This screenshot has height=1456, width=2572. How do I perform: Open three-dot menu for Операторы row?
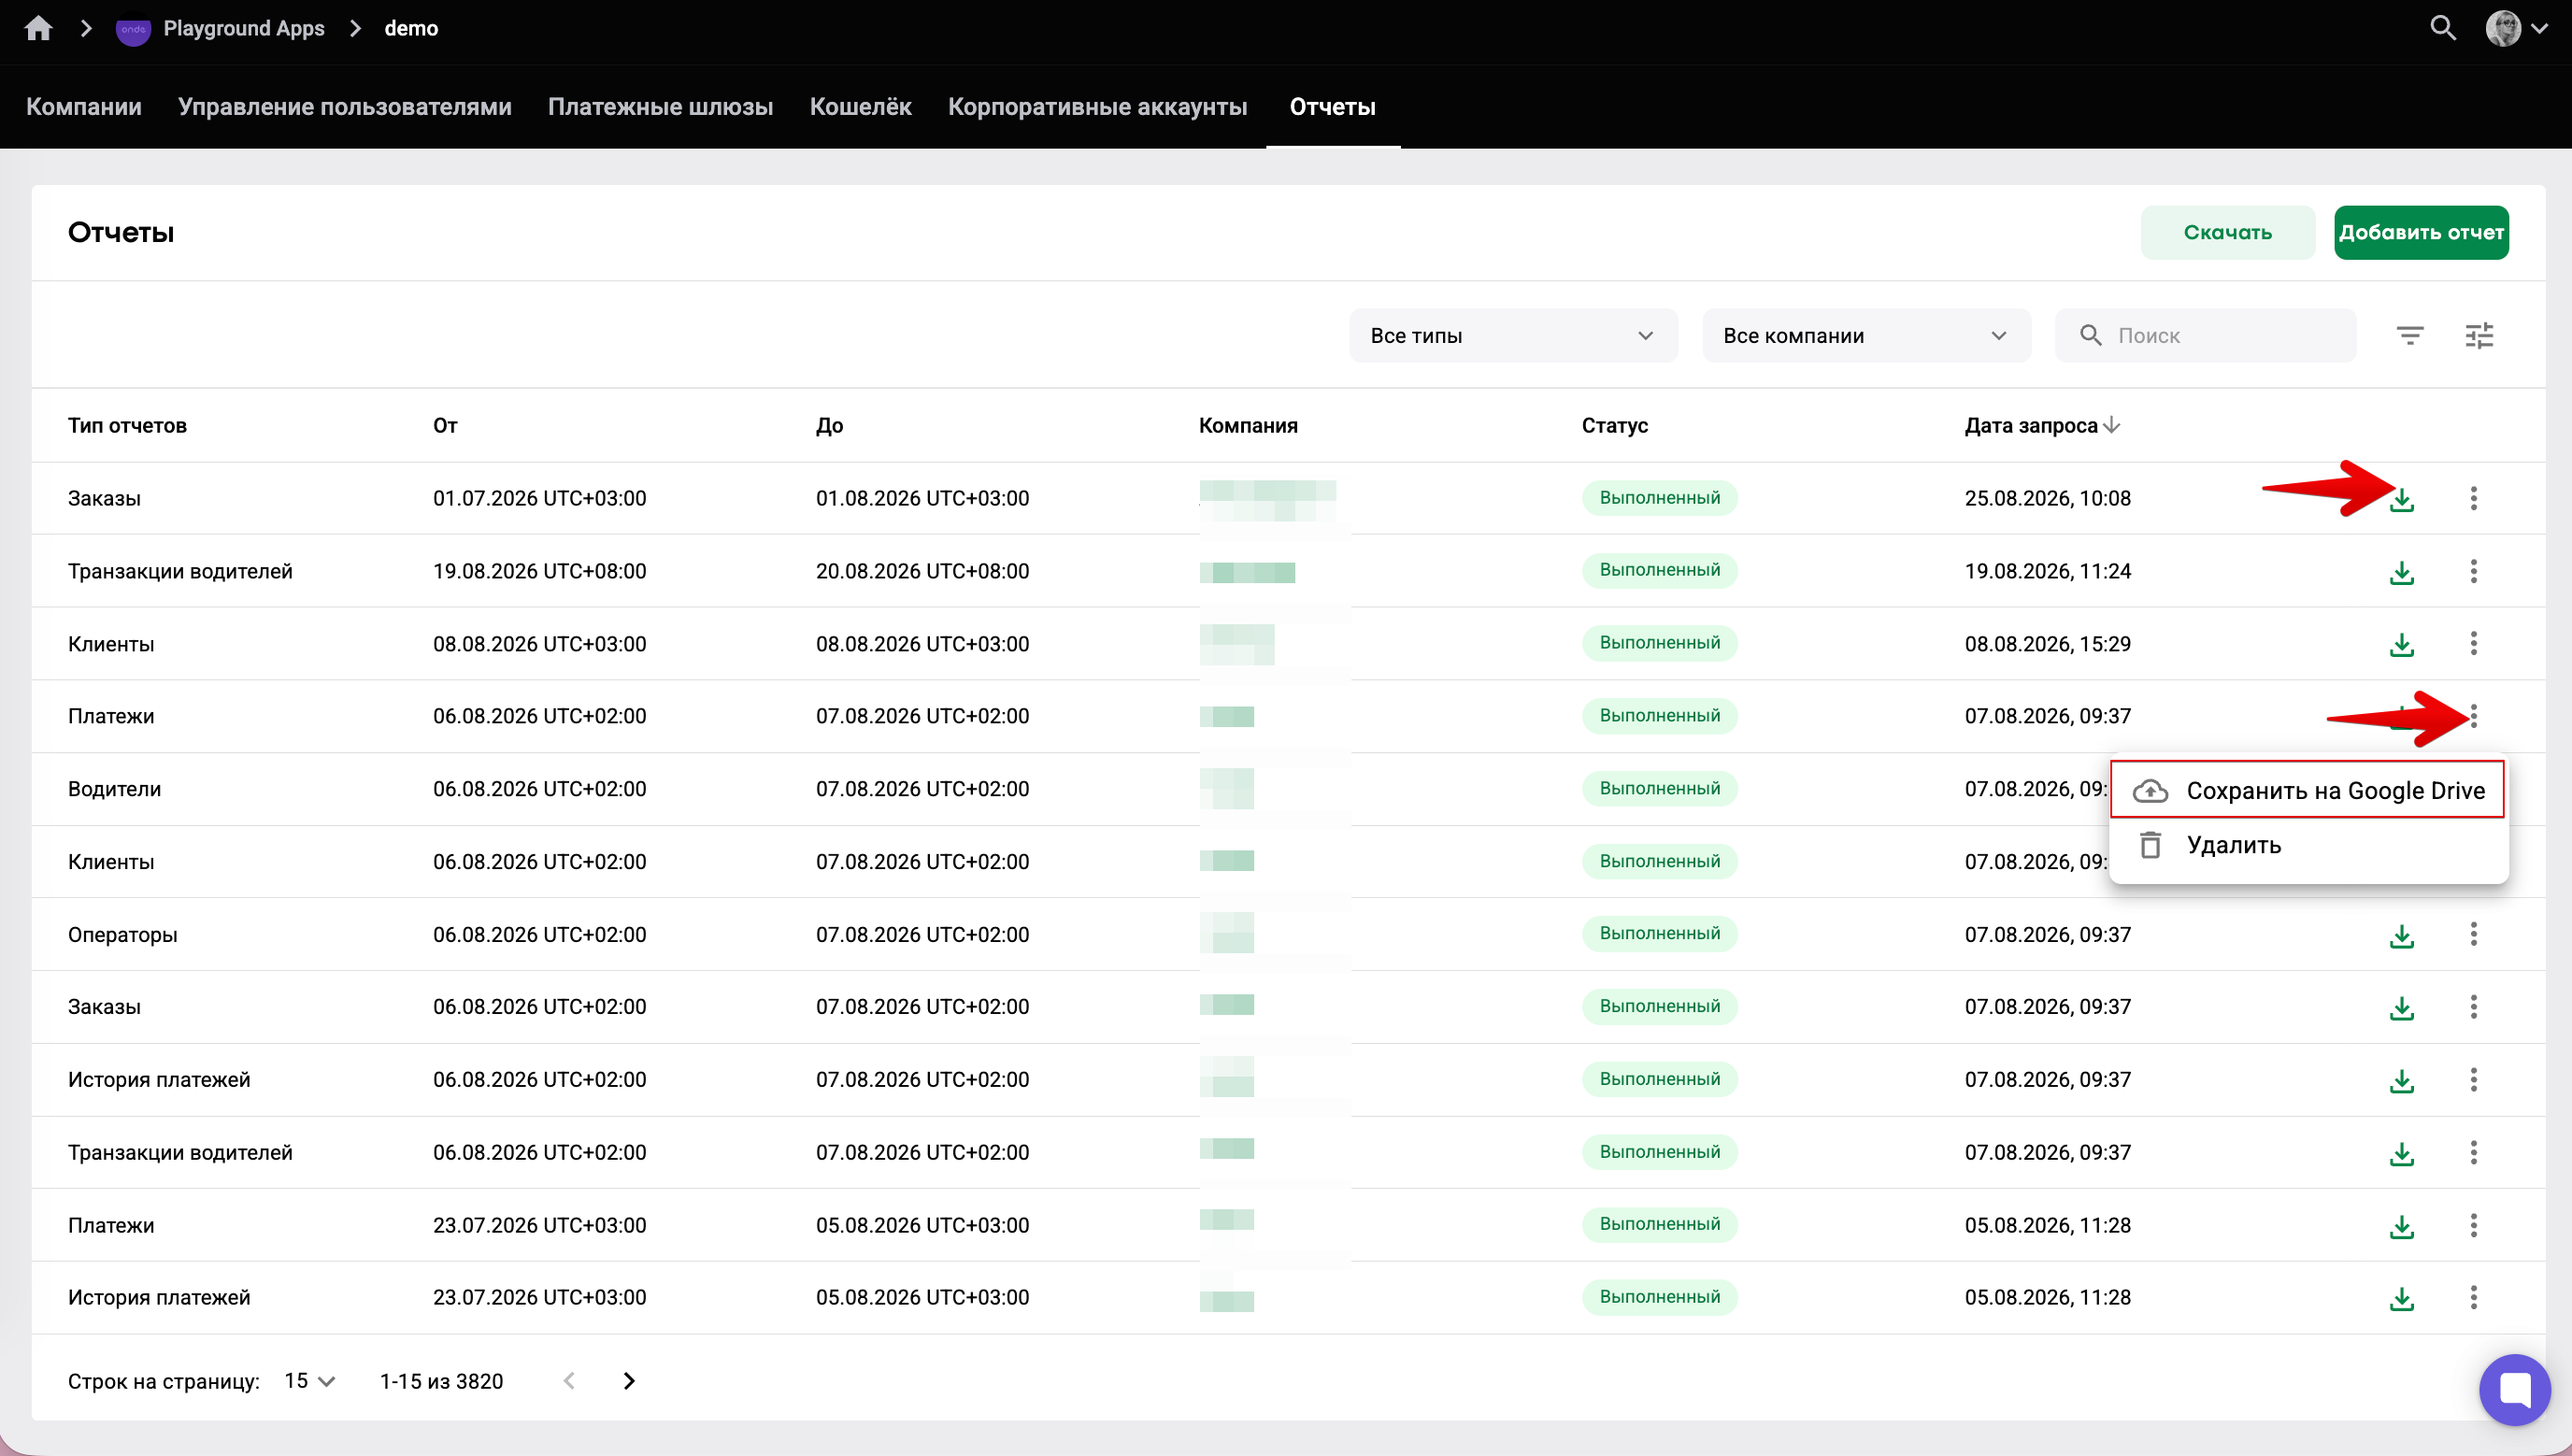2473,934
